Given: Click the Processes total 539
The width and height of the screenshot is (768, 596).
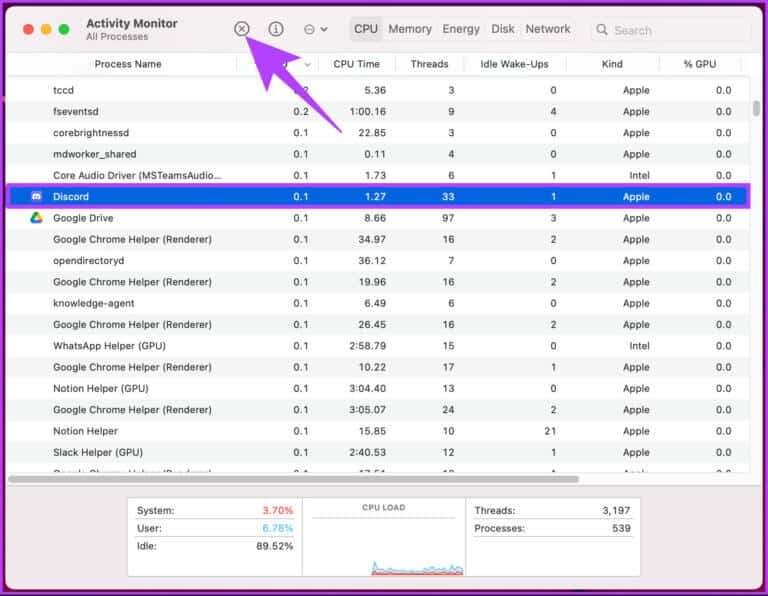Looking at the screenshot, I should [x=621, y=528].
